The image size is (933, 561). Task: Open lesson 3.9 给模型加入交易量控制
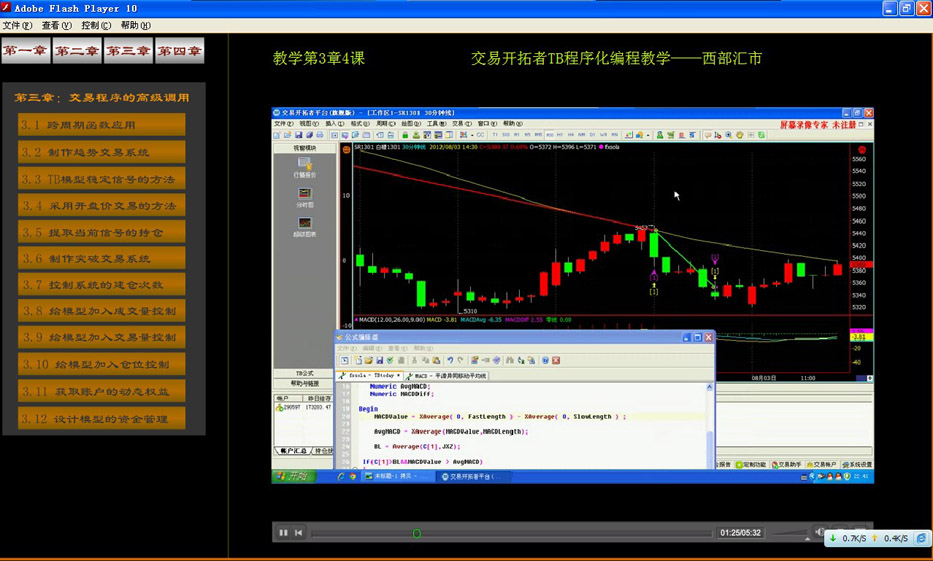pyautogui.click(x=102, y=338)
